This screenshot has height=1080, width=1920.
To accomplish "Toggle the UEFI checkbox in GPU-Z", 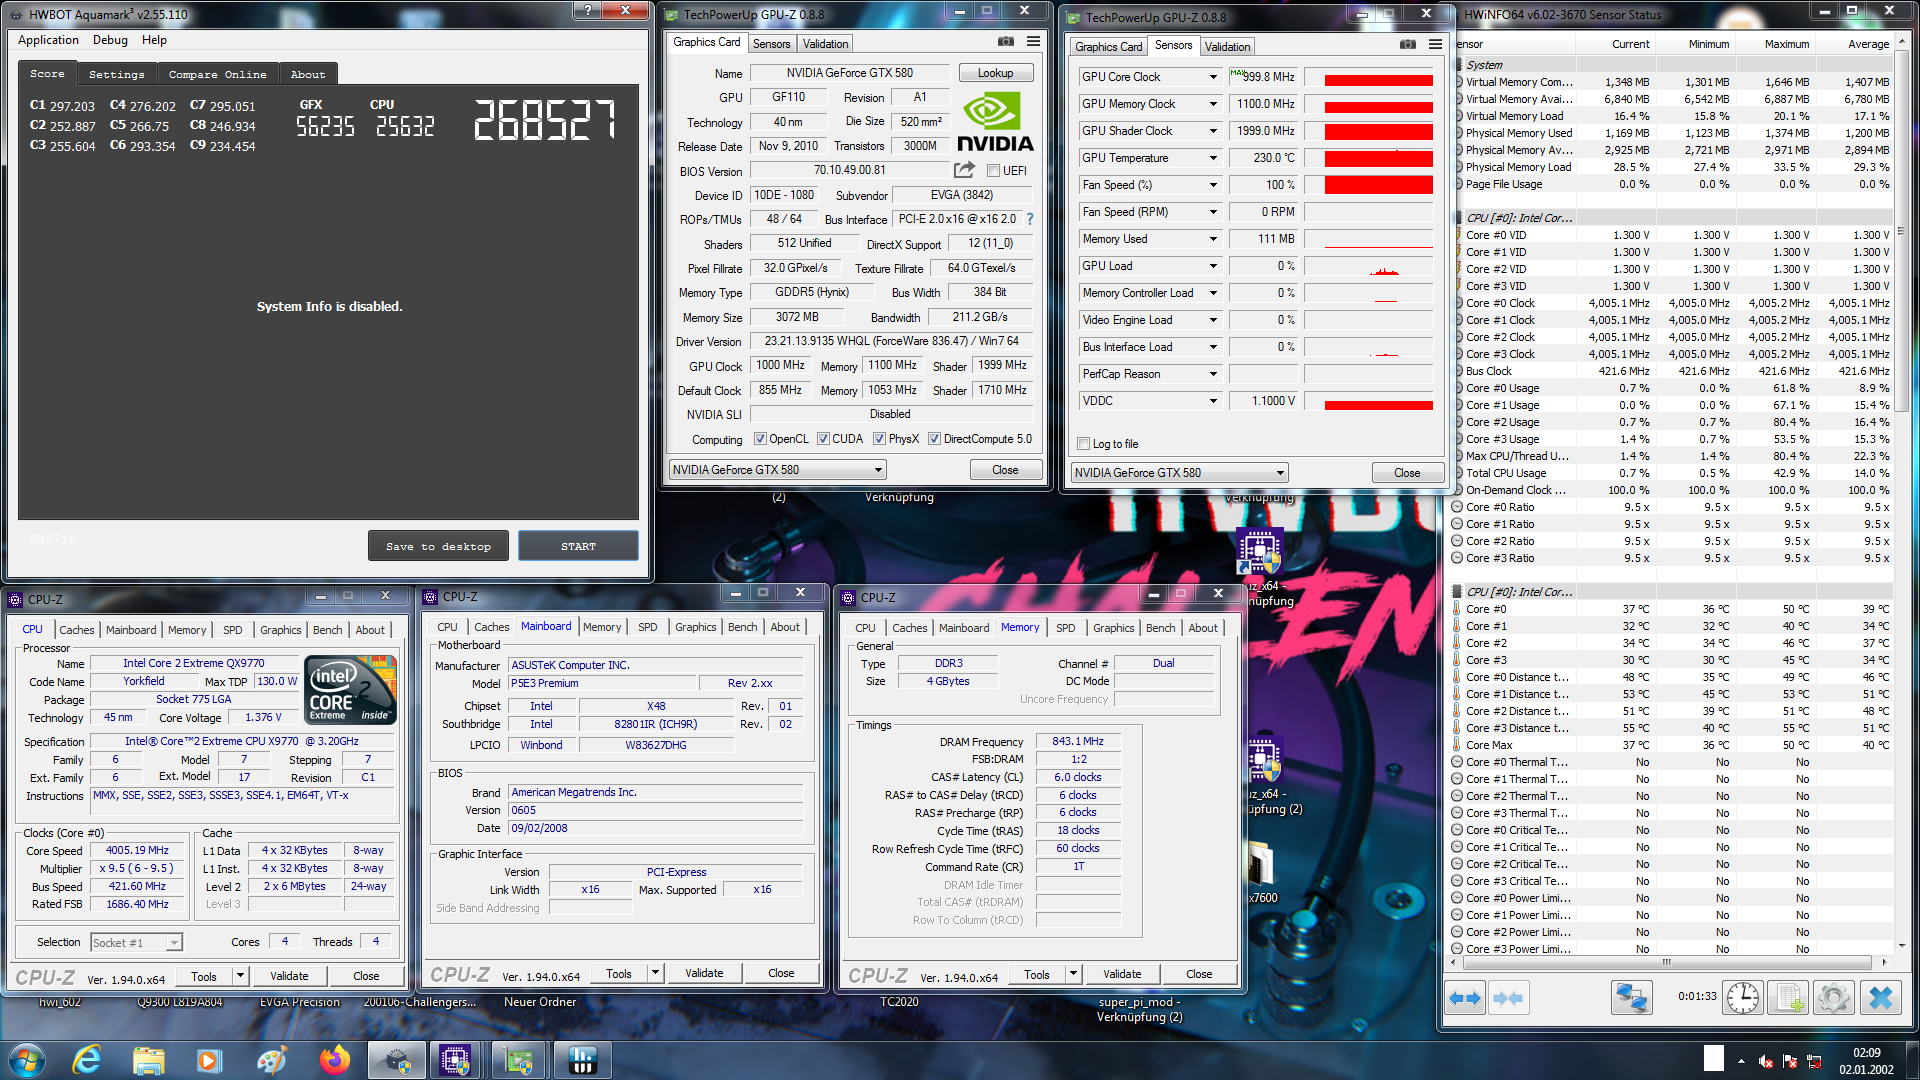I will pyautogui.click(x=994, y=171).
